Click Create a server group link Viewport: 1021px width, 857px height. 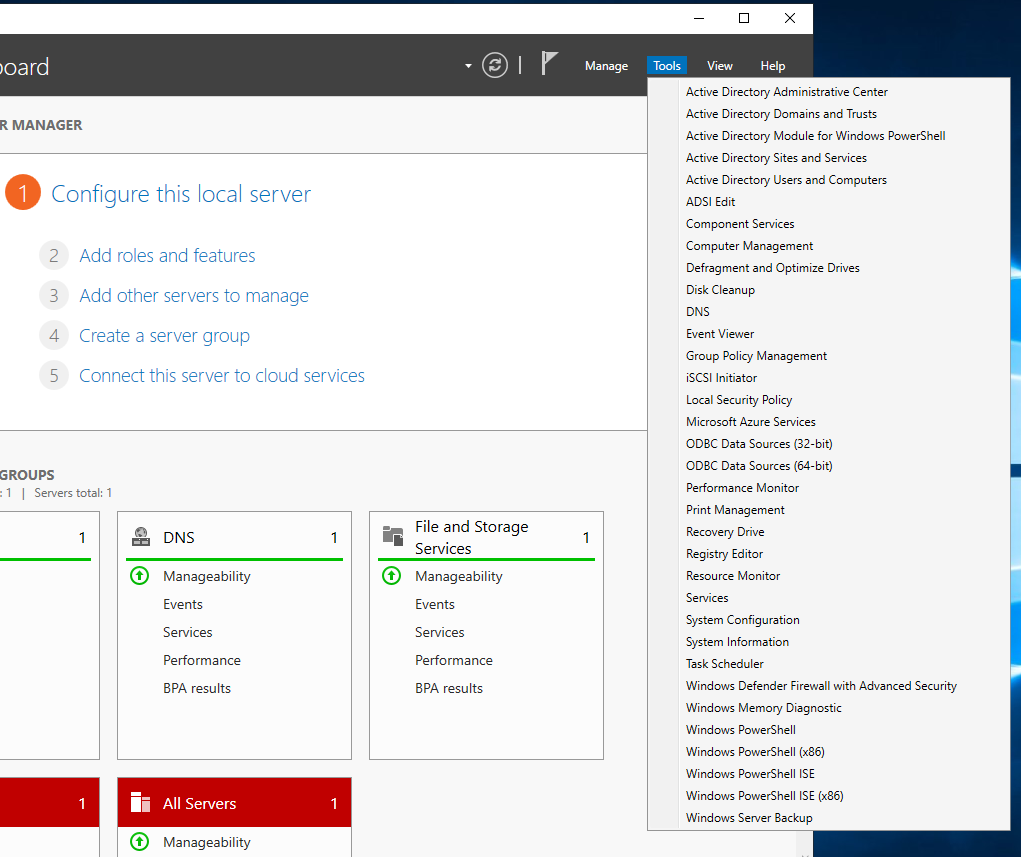point(164,335)
